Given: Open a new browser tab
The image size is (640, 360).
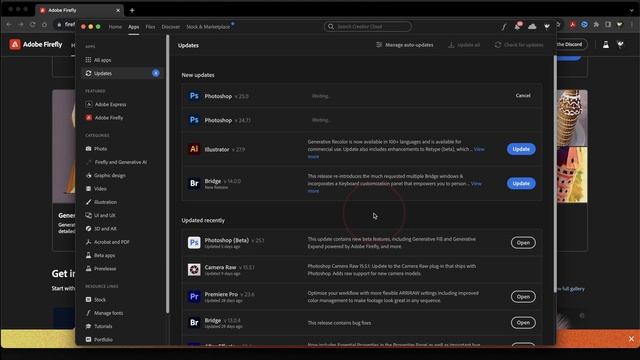Looking at the screenshot, I should coord(132,10).
